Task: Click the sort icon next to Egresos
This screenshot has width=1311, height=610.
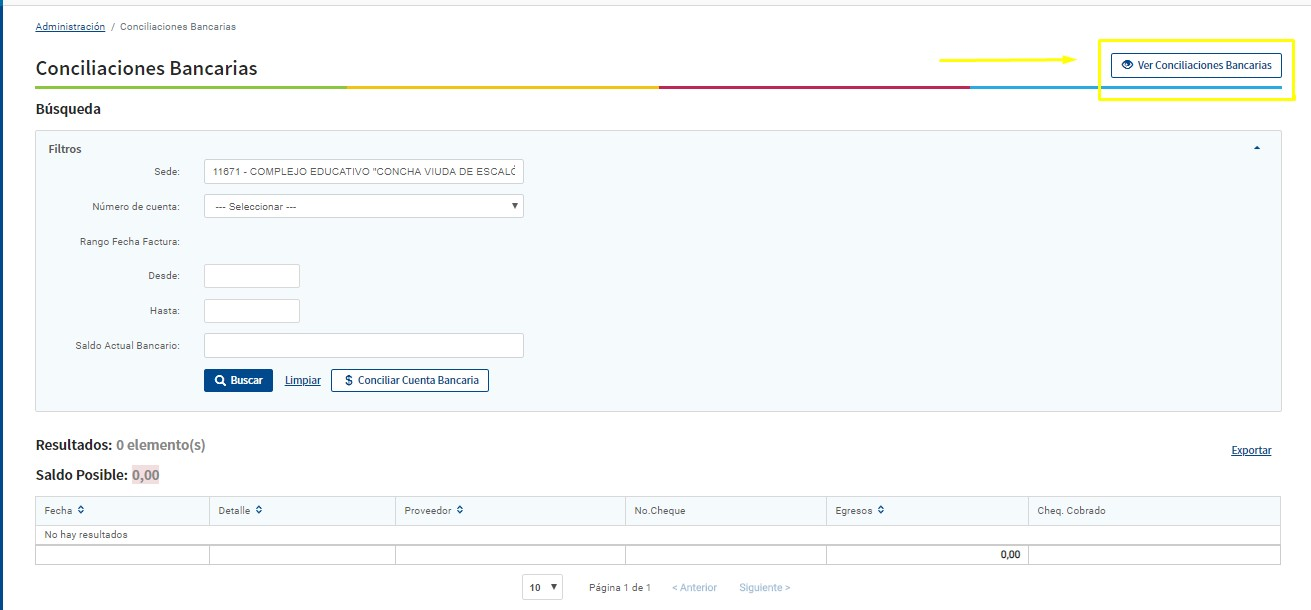Action: pos(881,510)
